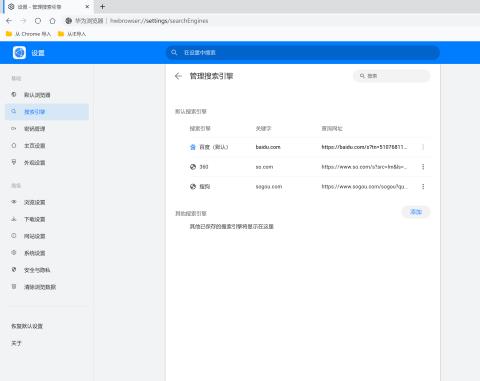Open more options for the 搜狗 engine
The height and width of the screenshot is (381, 480).
(x=423, y=186)
